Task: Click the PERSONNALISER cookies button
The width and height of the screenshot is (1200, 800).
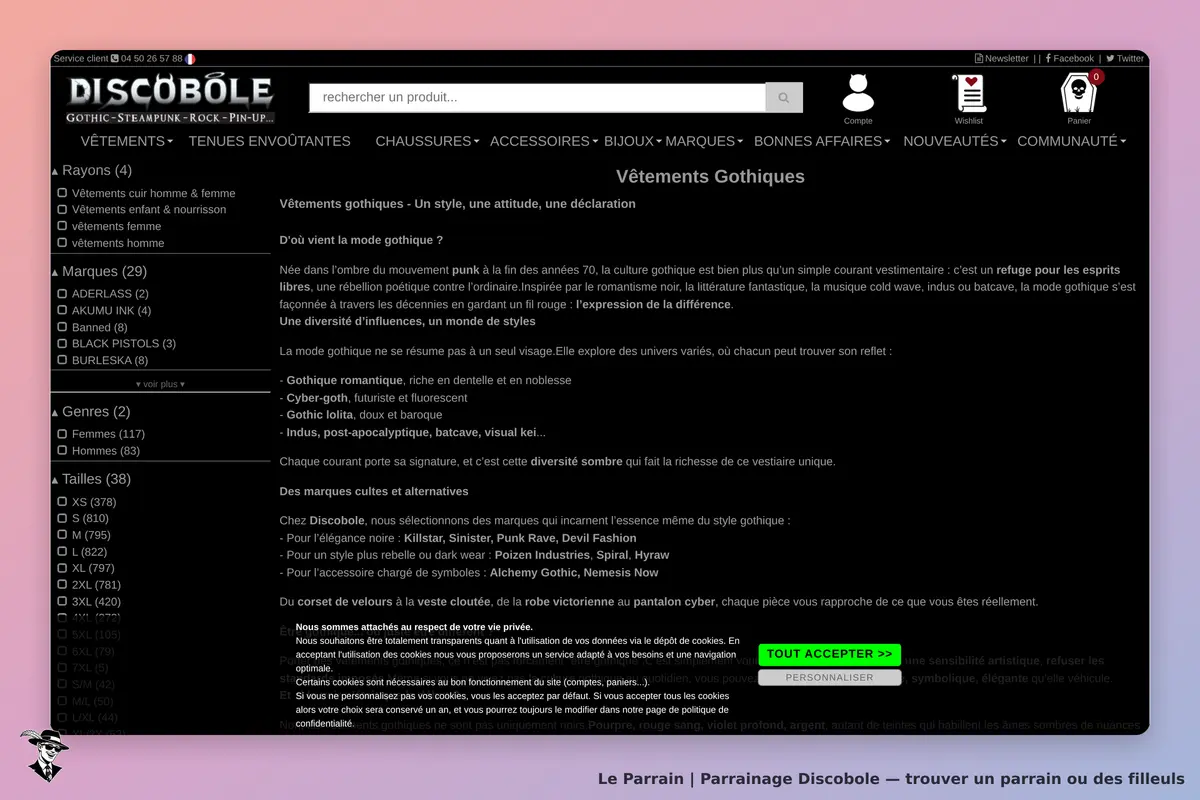Action: (829, 677)
